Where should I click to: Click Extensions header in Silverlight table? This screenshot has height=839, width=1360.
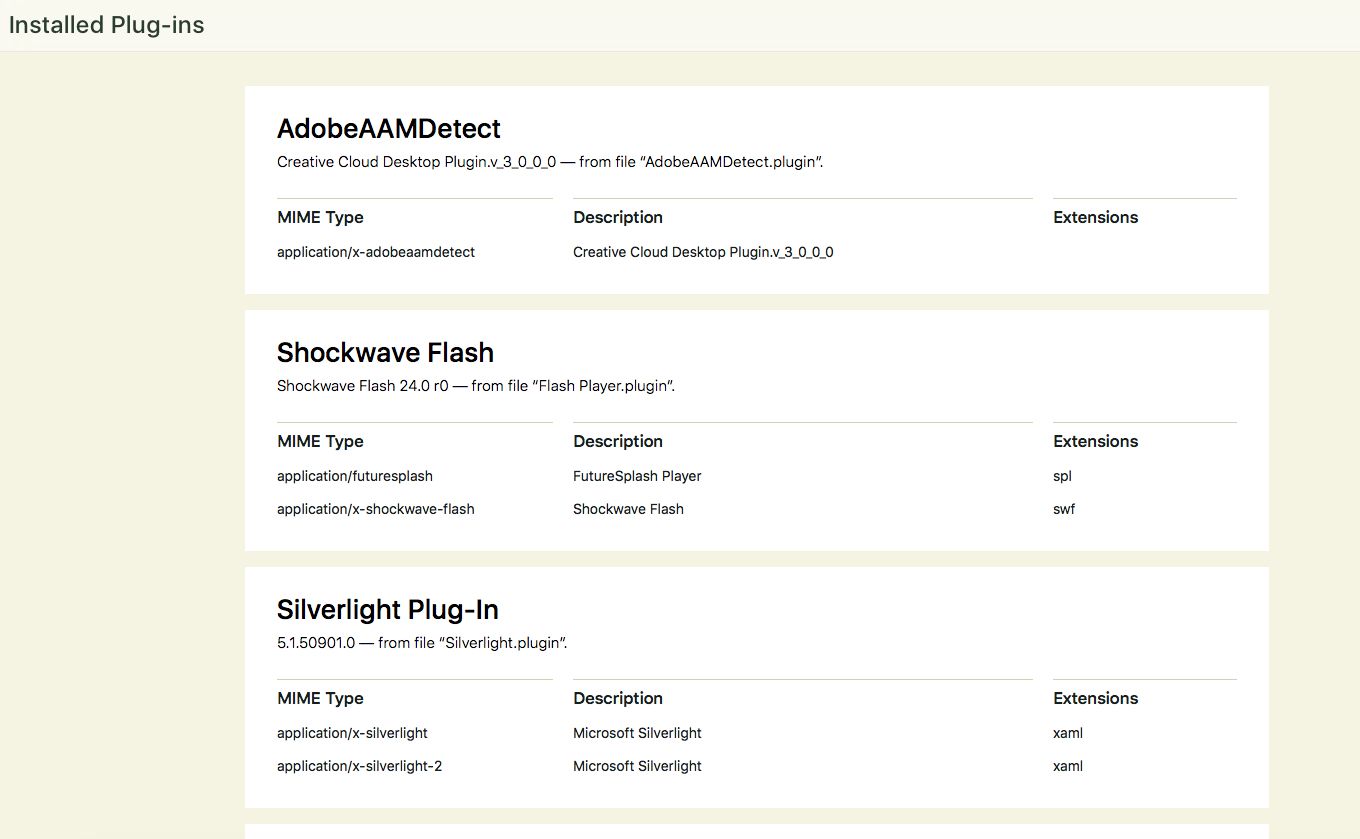point(1096,698)
